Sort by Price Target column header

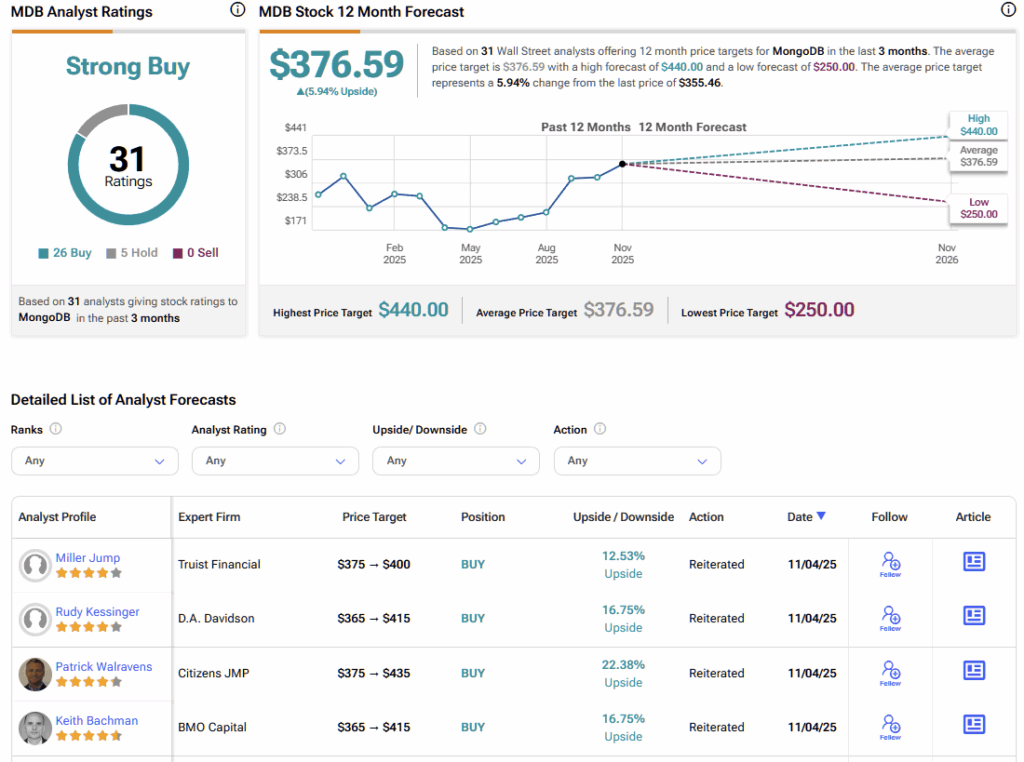374,517
